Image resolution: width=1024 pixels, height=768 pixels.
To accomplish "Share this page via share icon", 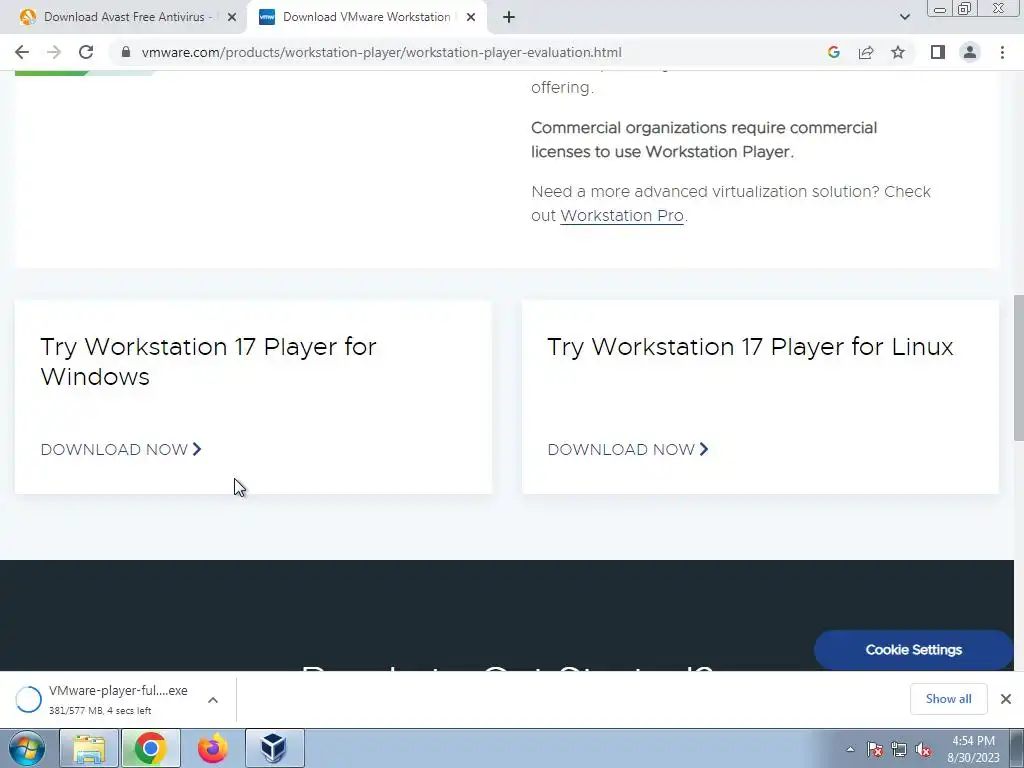I will click(866, 52).
